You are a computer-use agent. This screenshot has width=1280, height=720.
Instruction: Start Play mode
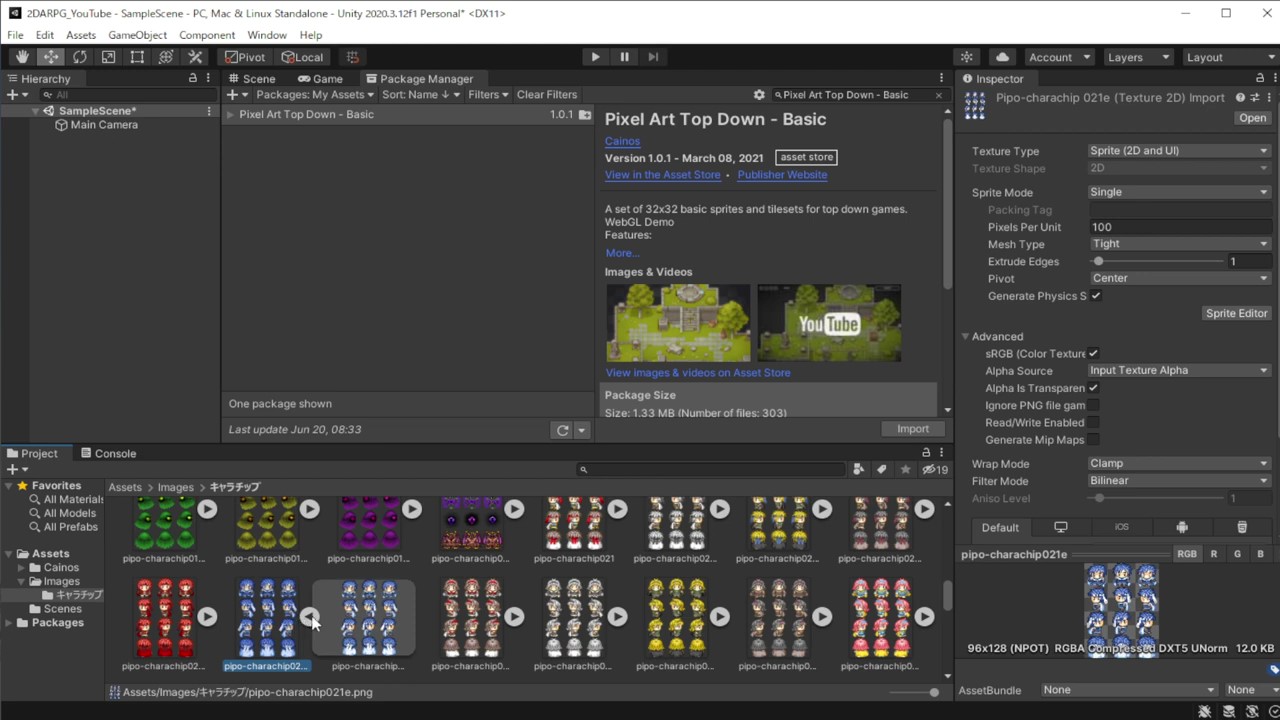tap(595, 57)
